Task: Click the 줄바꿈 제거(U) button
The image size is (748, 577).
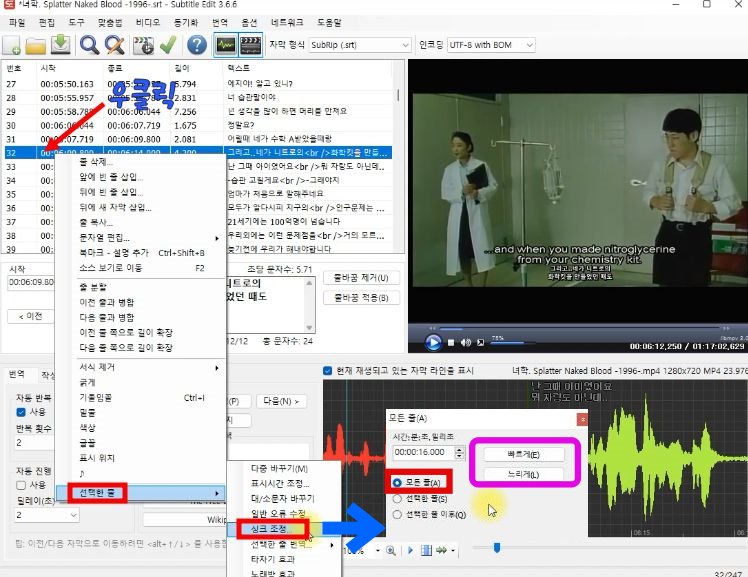Action: (361, 278)
